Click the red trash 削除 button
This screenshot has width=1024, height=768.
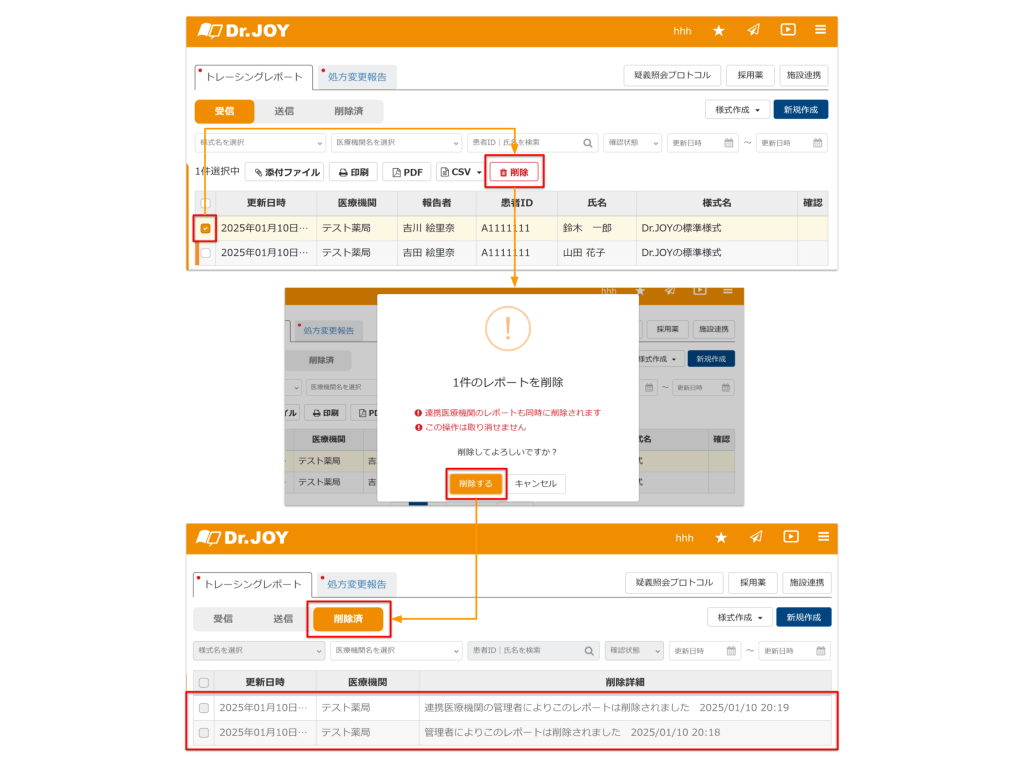point(514,172)
